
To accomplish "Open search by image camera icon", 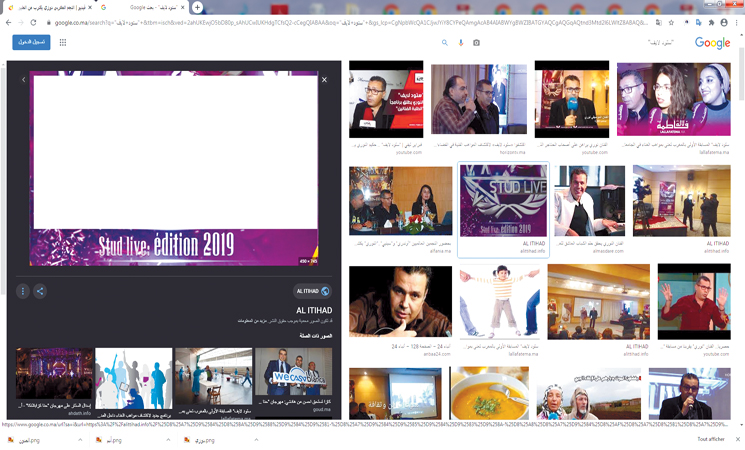I will pos(476,43).
